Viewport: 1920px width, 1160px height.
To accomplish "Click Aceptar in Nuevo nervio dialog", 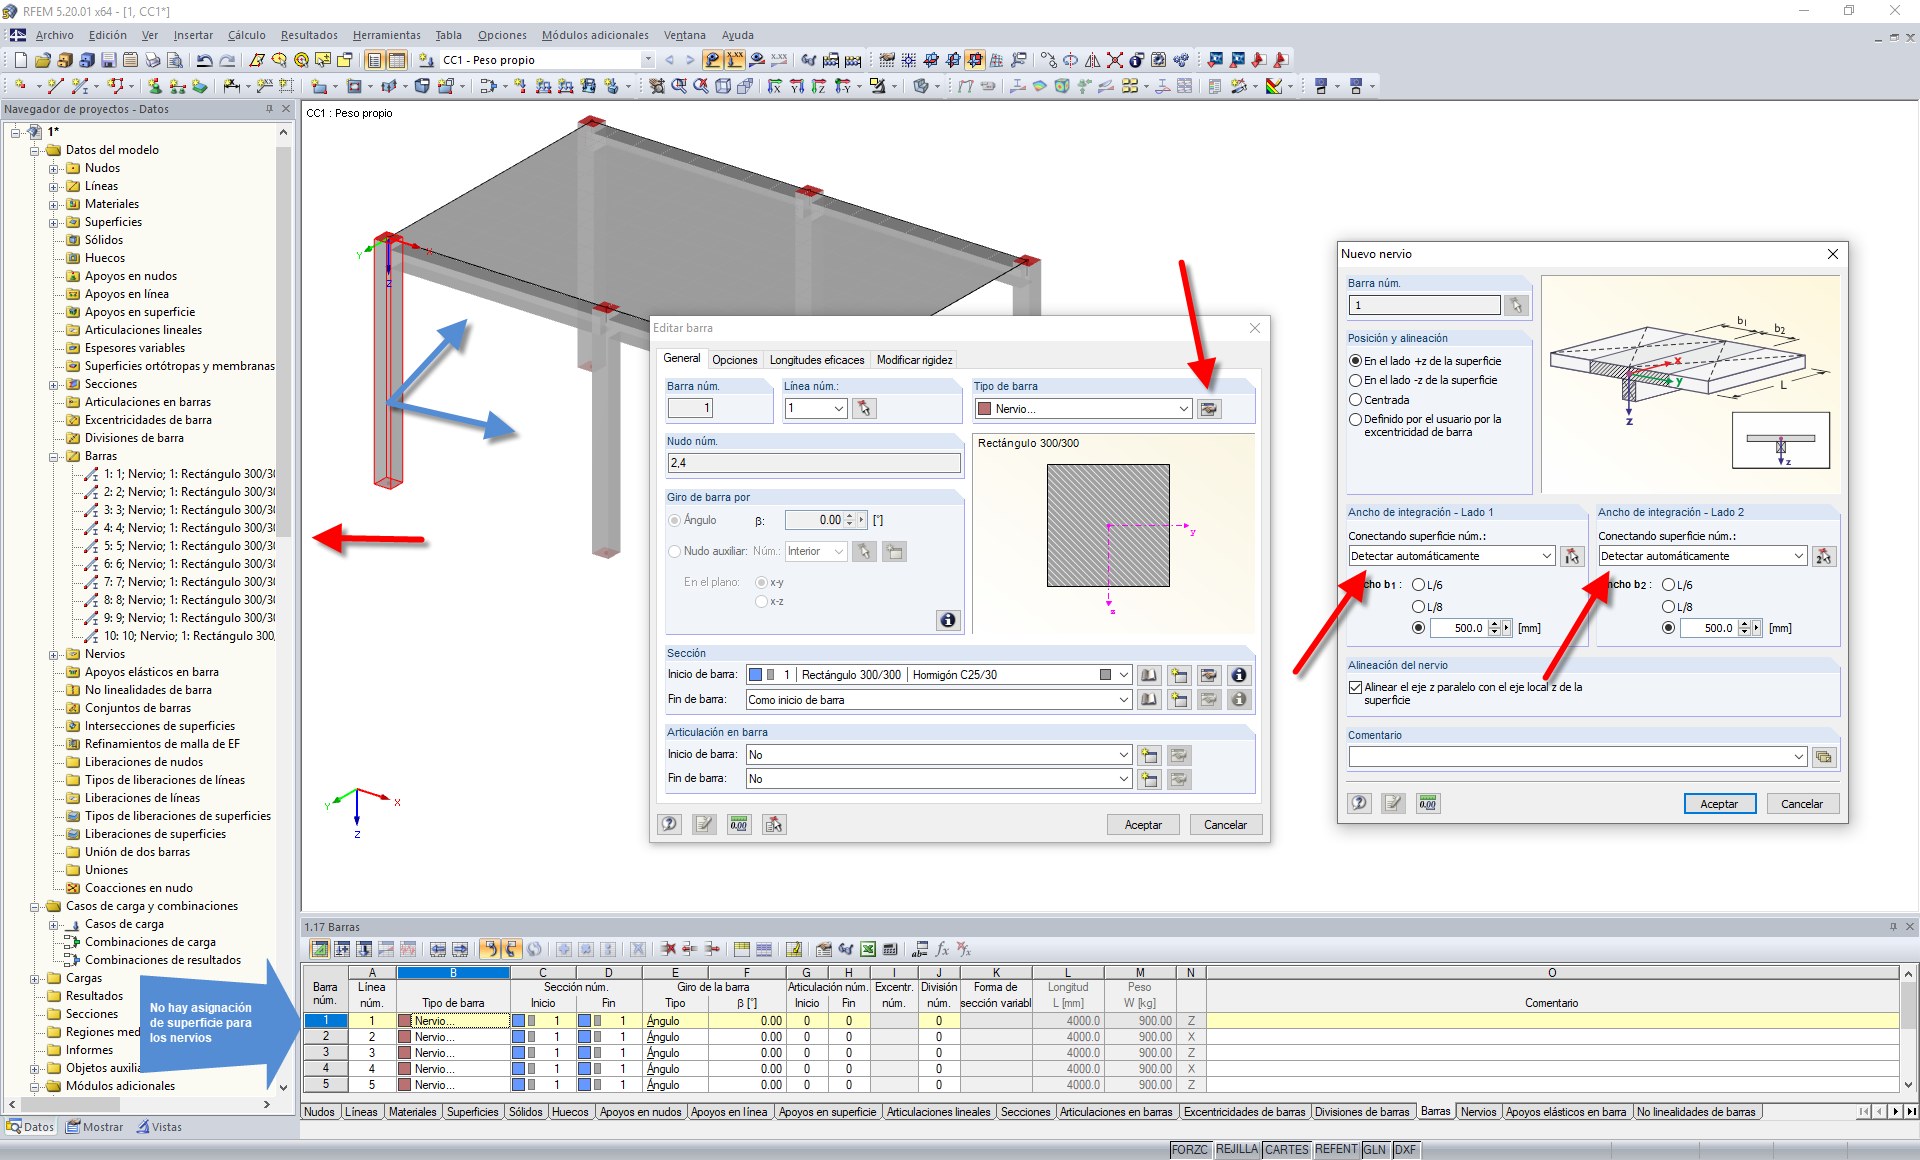I will [x=1719, y=804].
